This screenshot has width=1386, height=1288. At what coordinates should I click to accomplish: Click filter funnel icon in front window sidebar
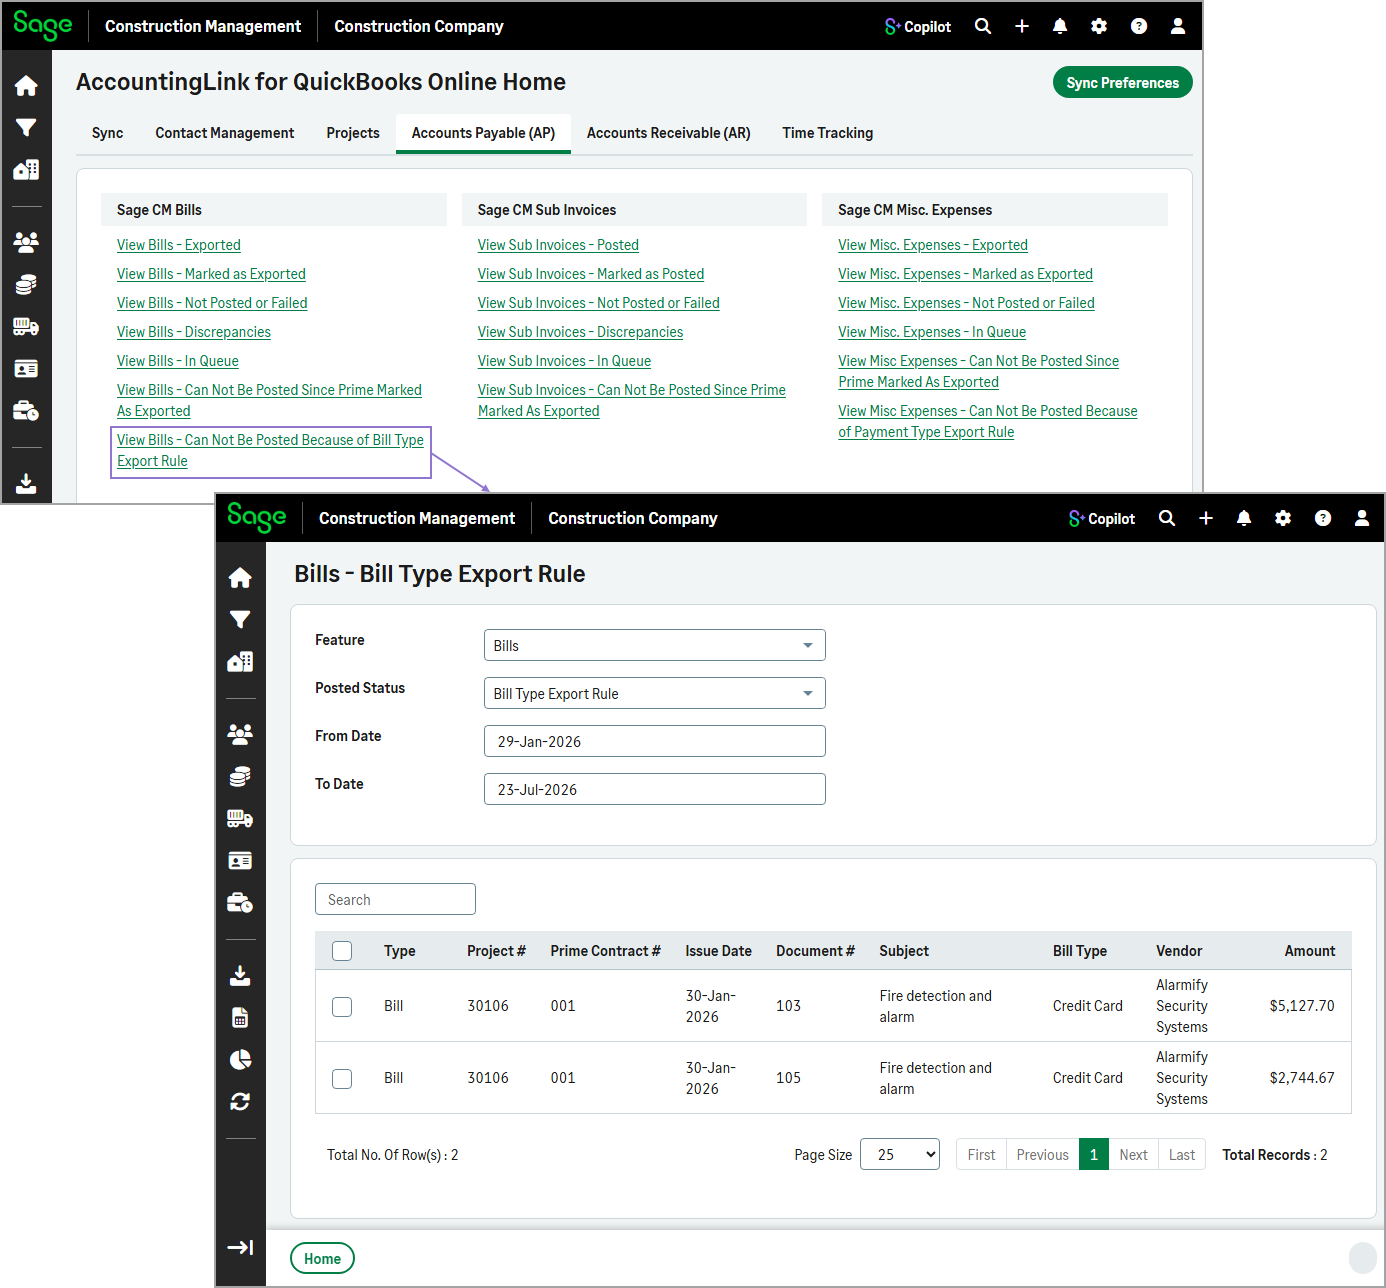coord(240,619)
